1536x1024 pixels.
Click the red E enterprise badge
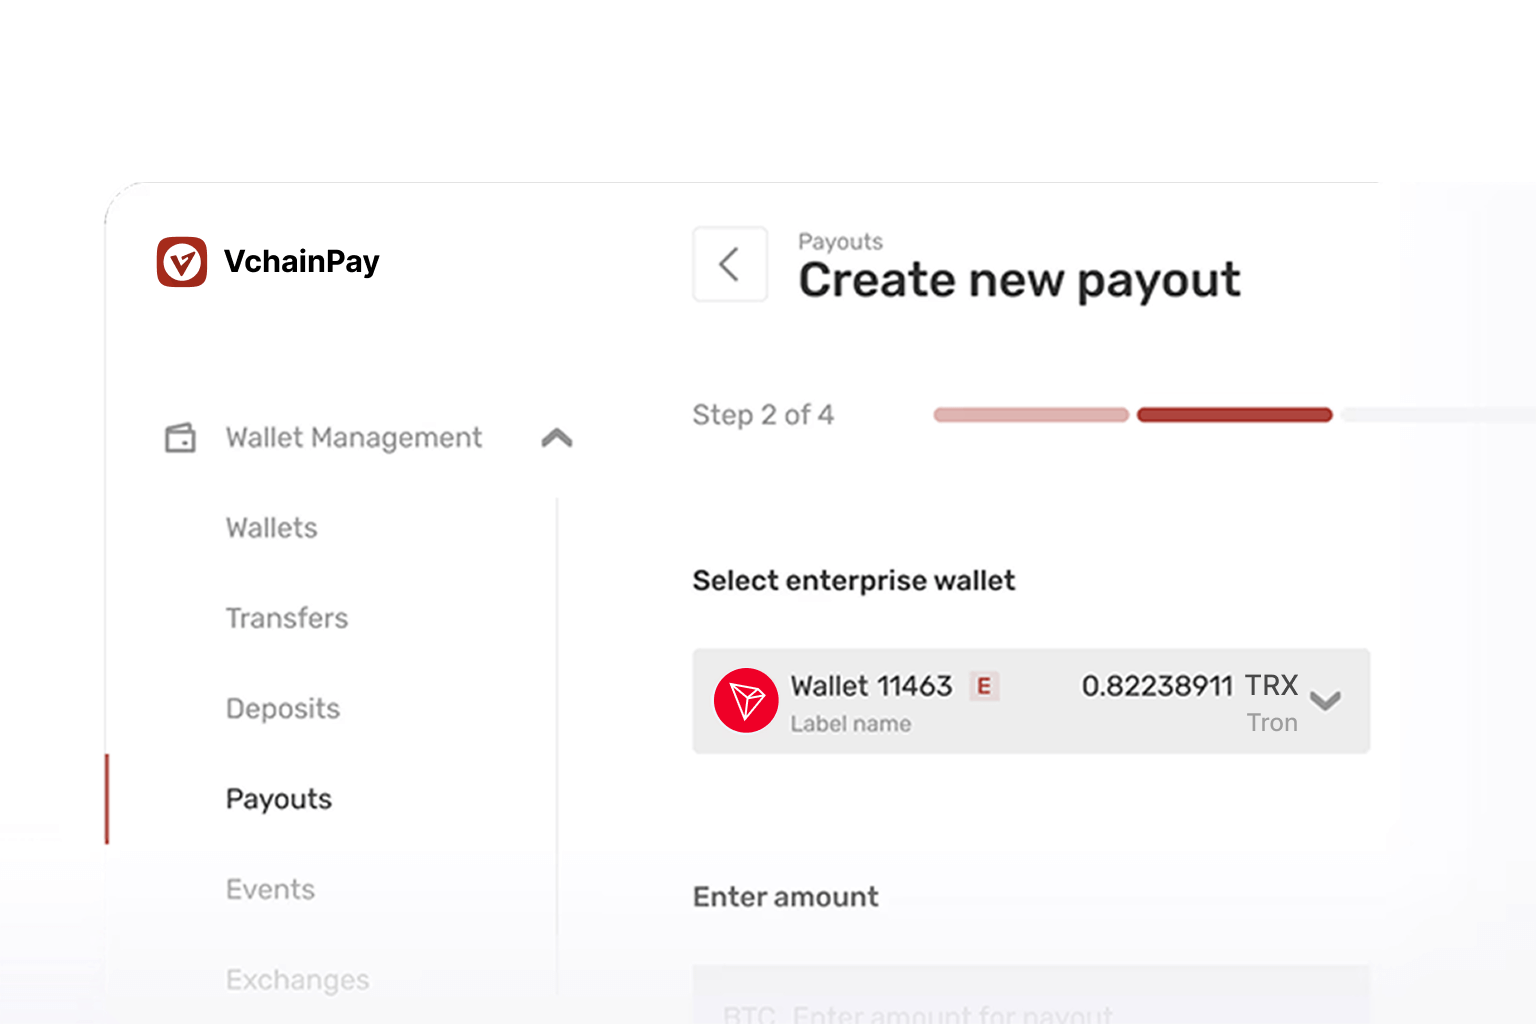click(984, 686)
